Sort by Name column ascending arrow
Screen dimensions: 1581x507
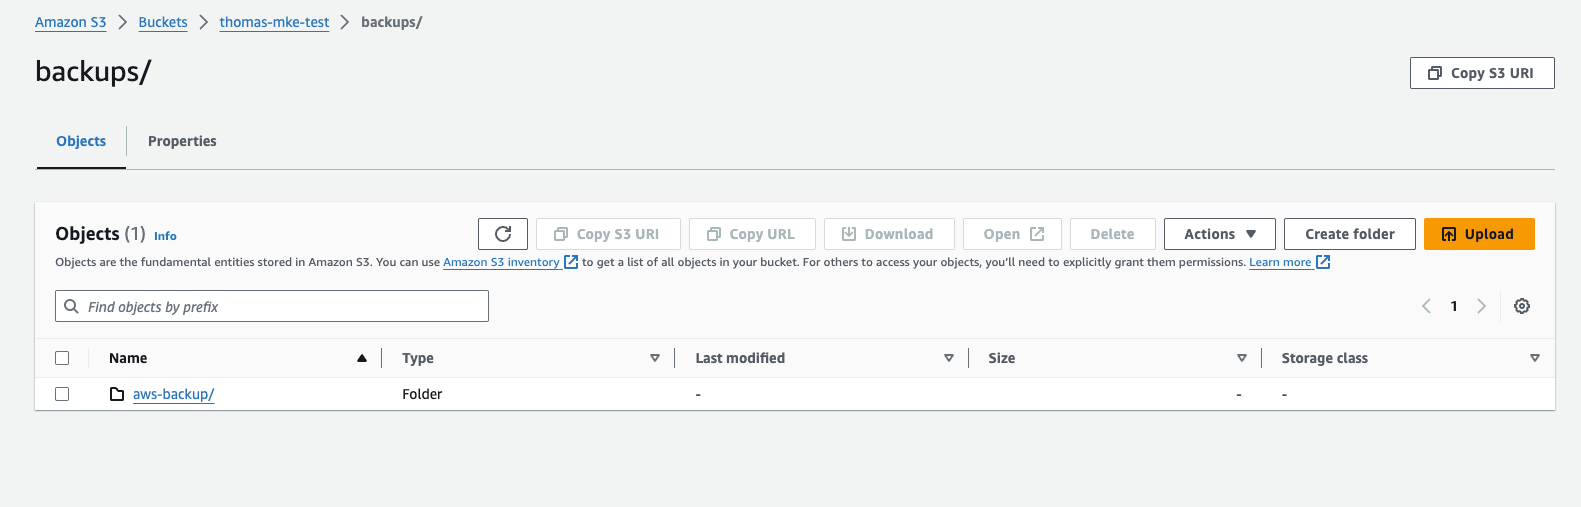362,358
